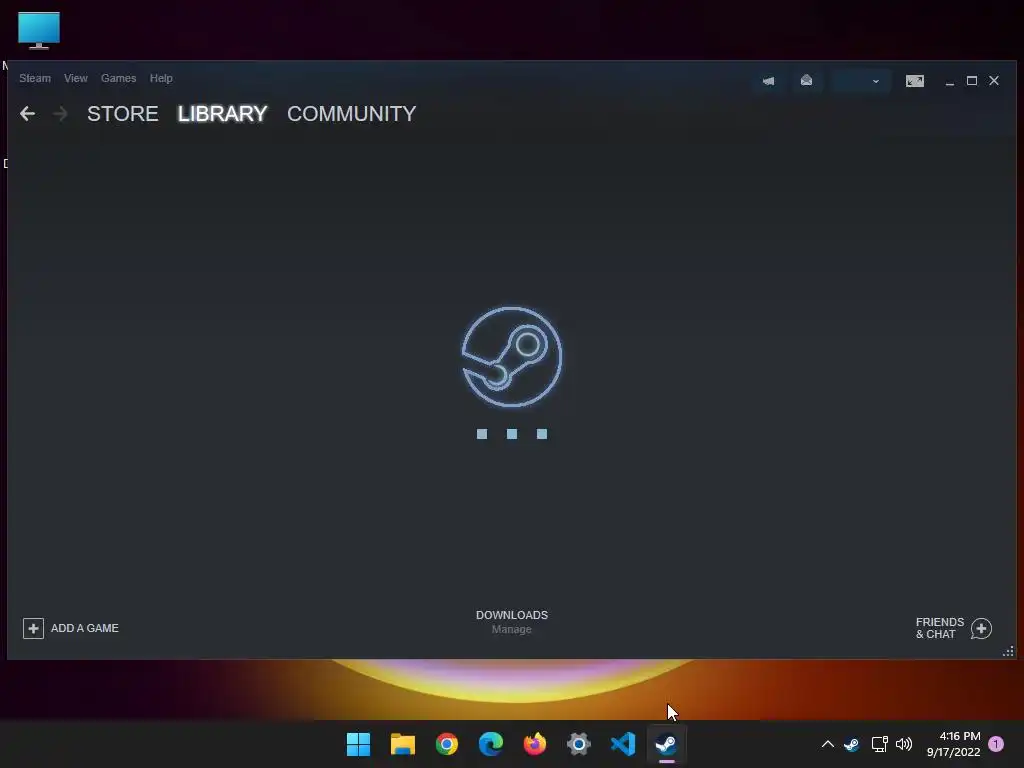Screen dimensions: 1024x768
Task: Open Google Chrome from taskbar
Action: [x=447, y=744]
